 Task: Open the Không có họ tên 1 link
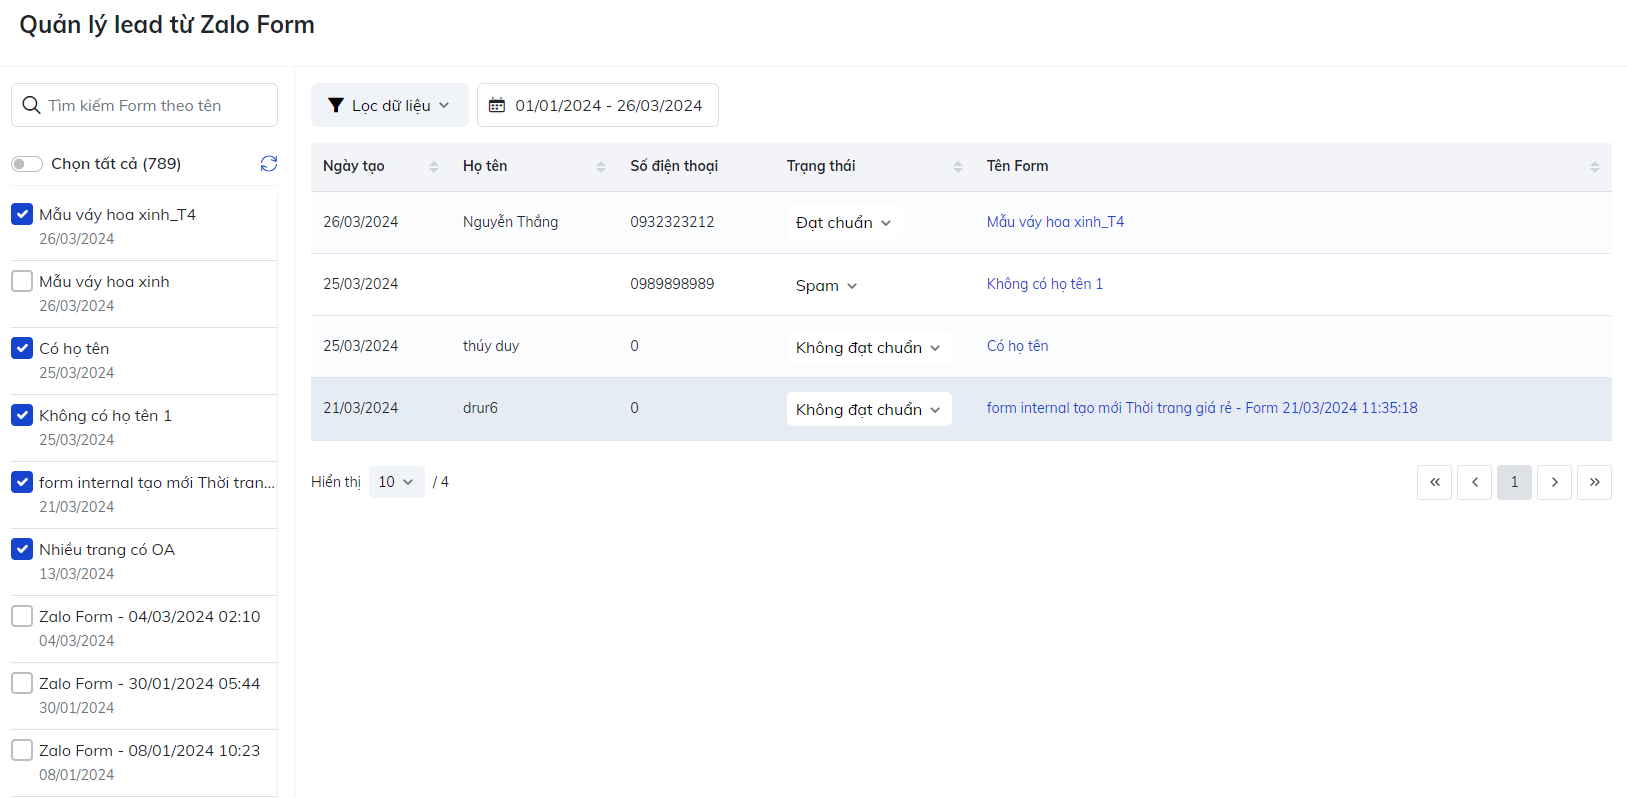click(x=1044, y=284)
